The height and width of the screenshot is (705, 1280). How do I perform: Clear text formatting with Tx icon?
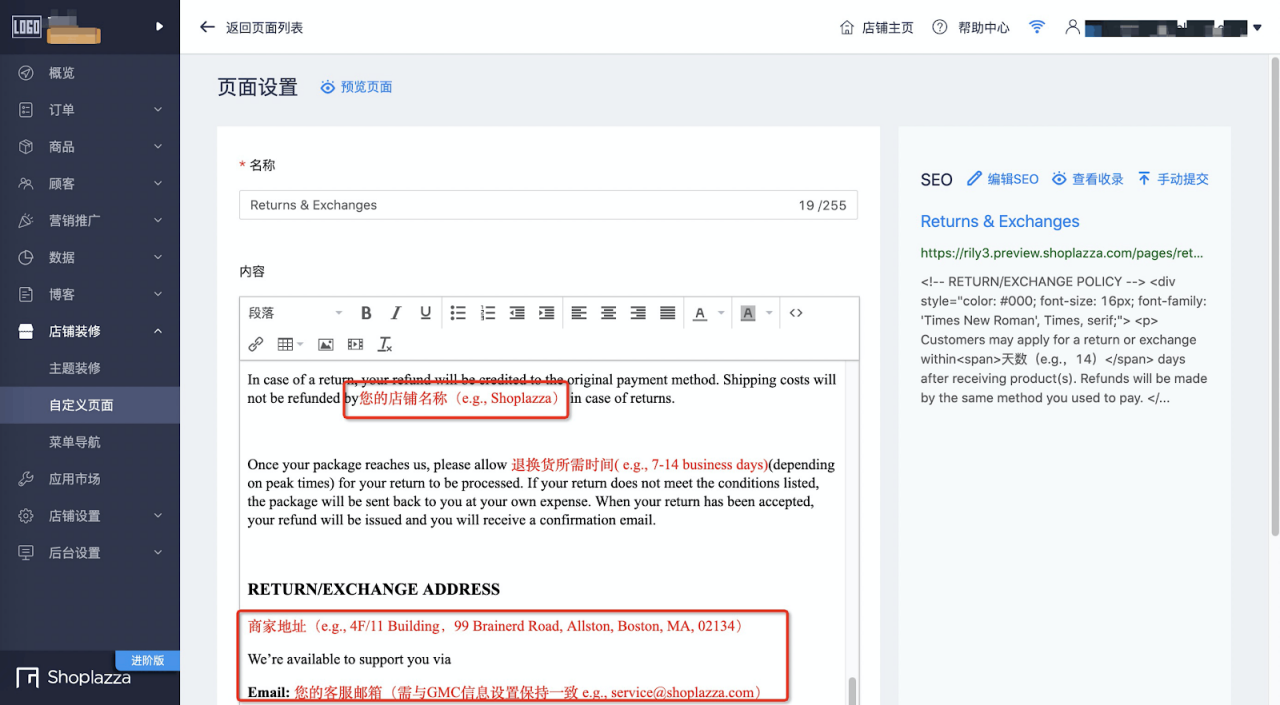click(x=385, y=344)
